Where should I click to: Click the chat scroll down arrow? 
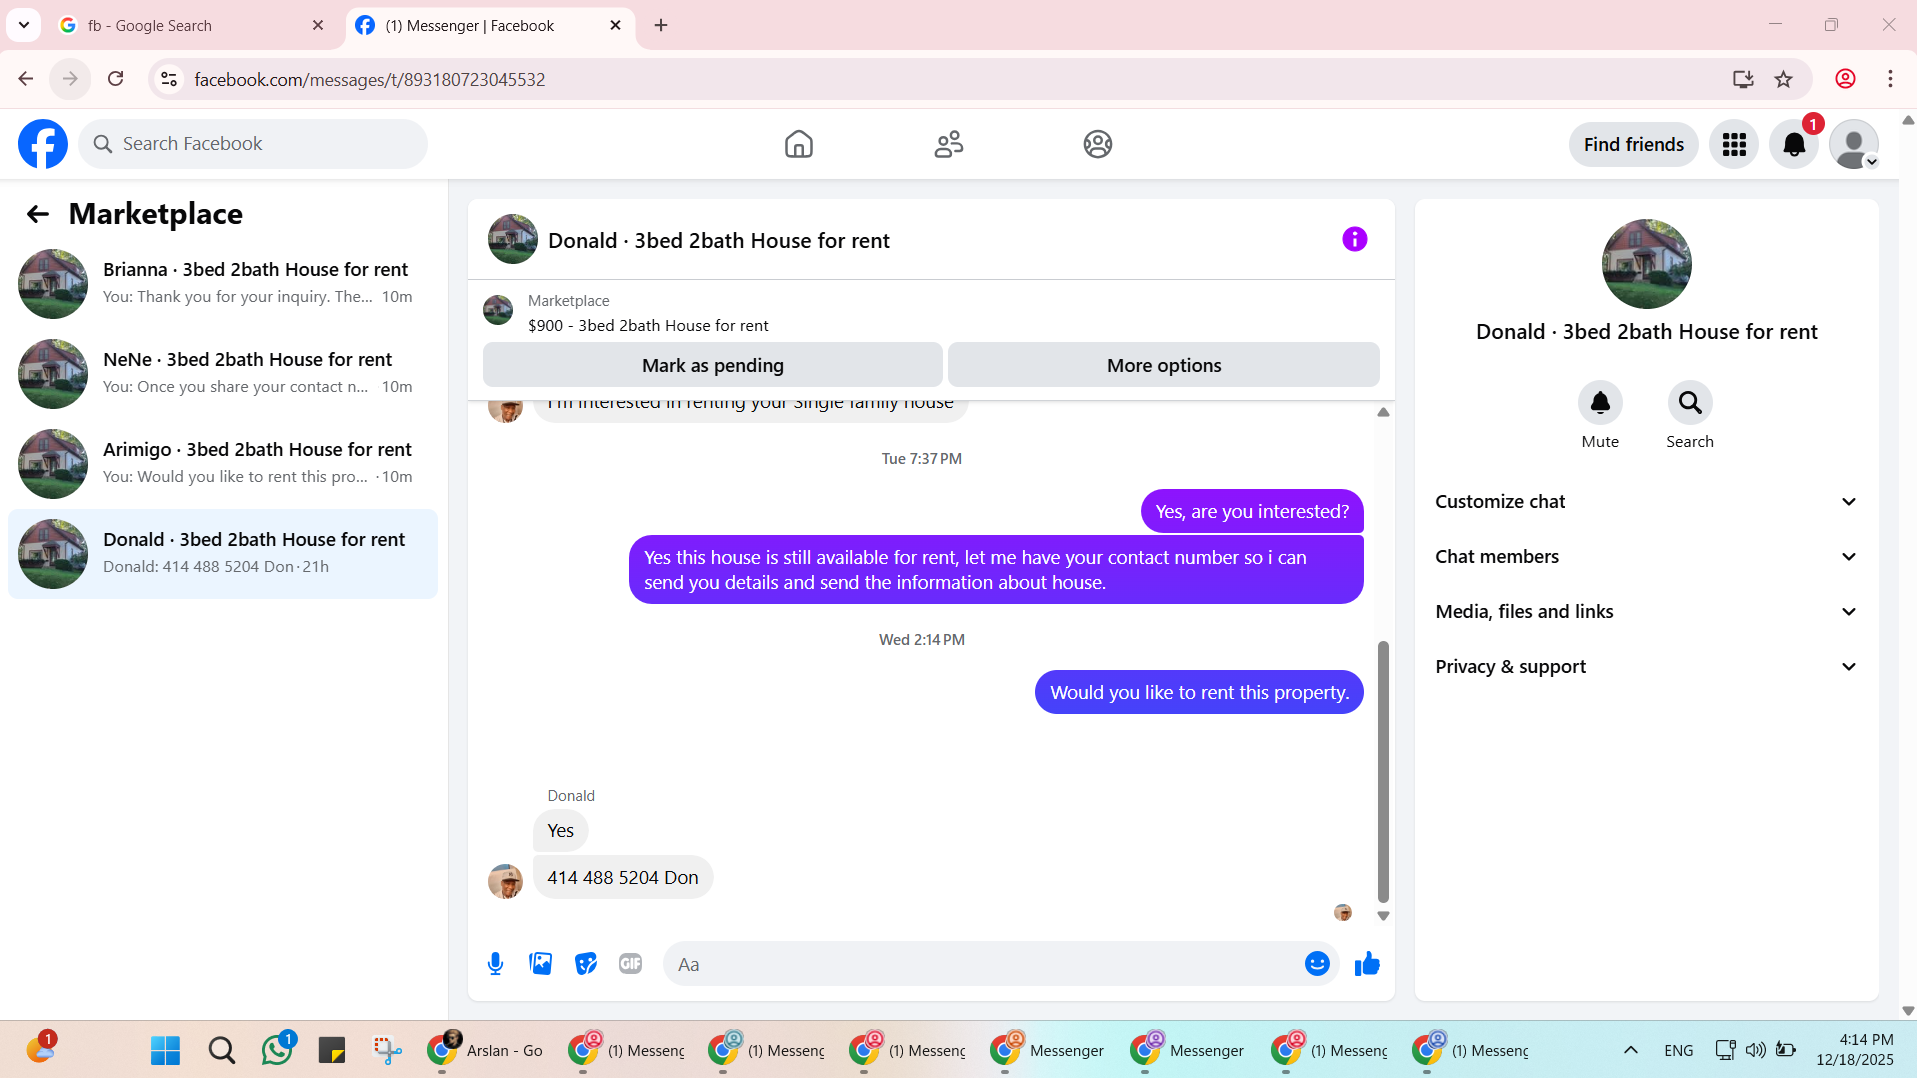tap(1383, 916)
